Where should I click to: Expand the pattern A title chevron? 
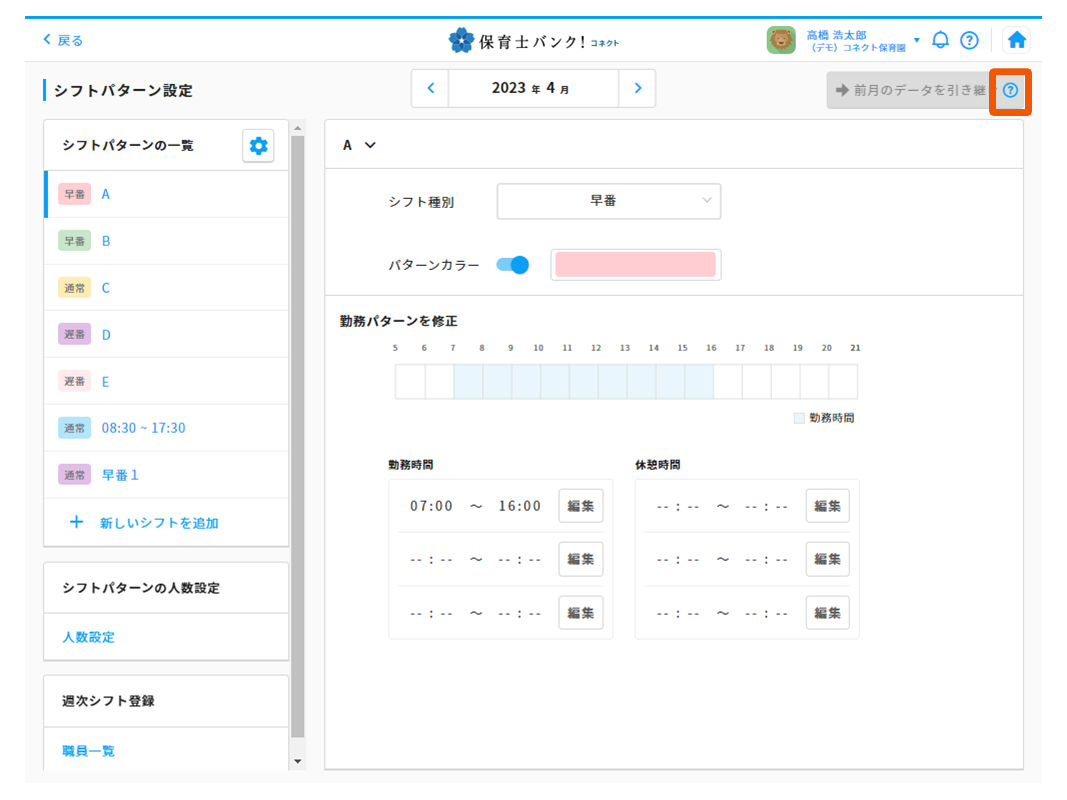(370, 145)
